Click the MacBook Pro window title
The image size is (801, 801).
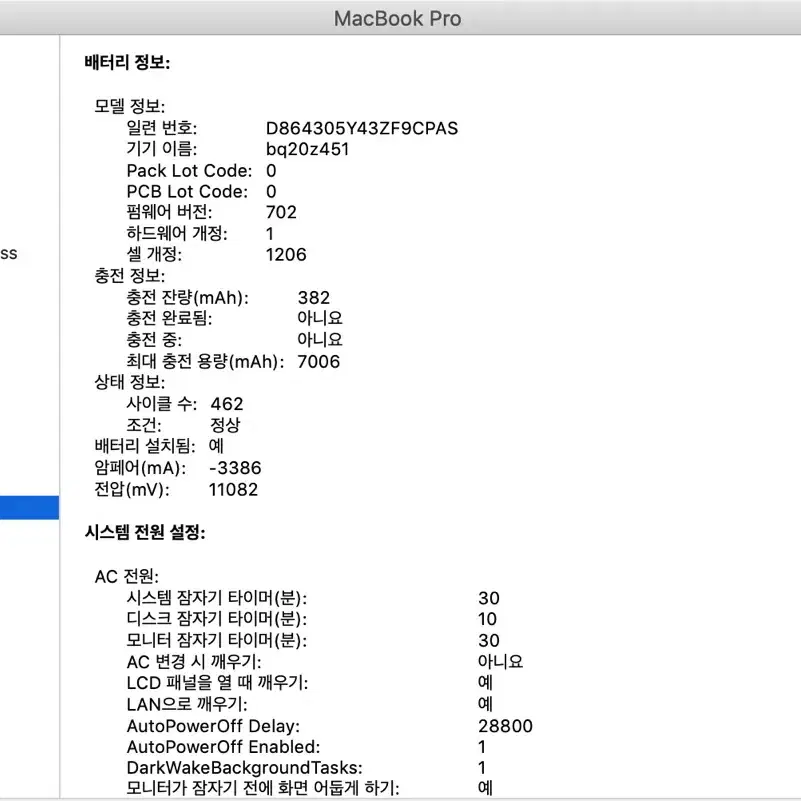pyautogui.click(x=397, y=19)
